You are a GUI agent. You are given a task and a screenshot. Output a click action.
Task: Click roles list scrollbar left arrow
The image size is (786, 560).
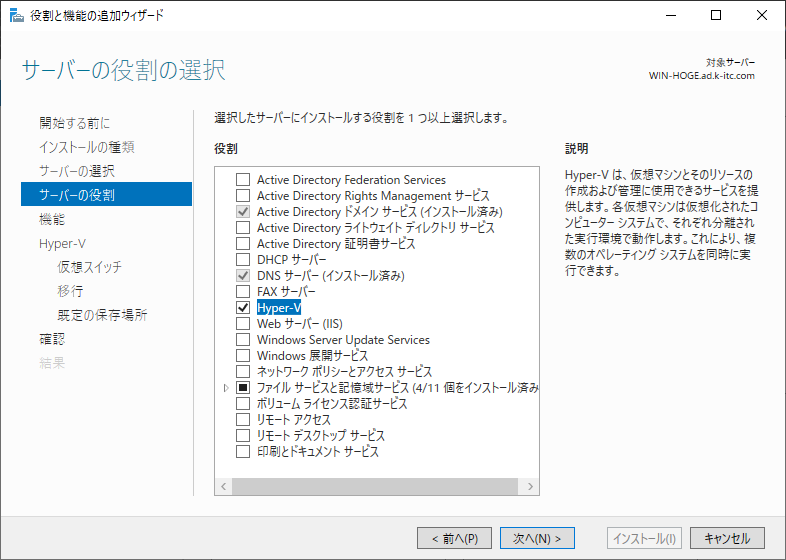click(x=224, y=486)
